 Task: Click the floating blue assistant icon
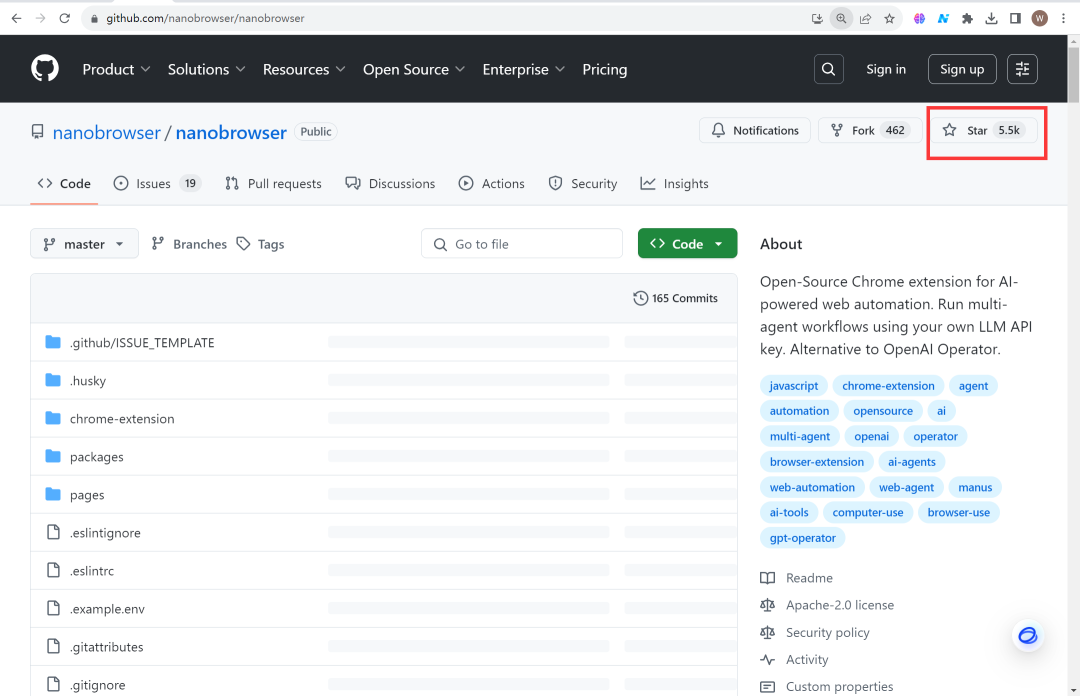click(1027, 635)
